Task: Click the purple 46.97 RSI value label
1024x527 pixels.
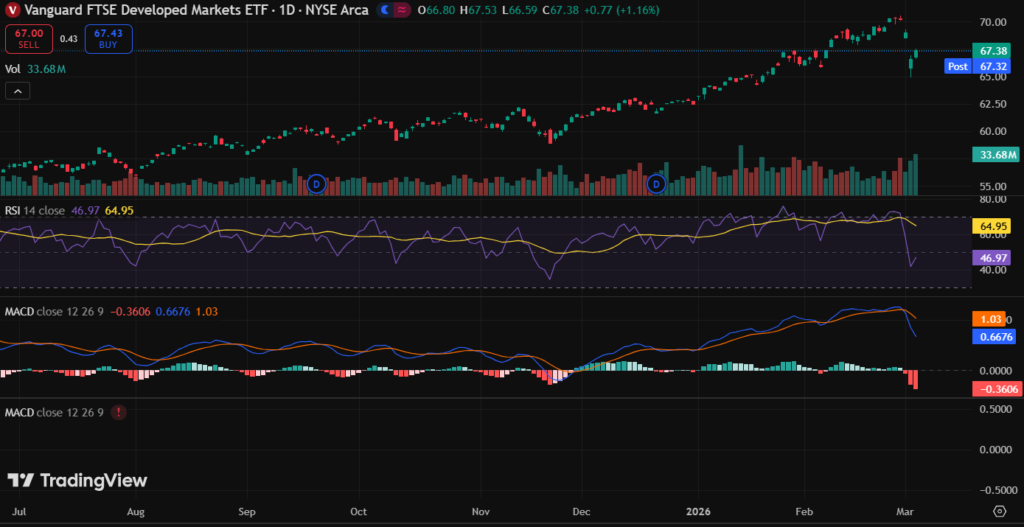Action: tap(992, 257)
